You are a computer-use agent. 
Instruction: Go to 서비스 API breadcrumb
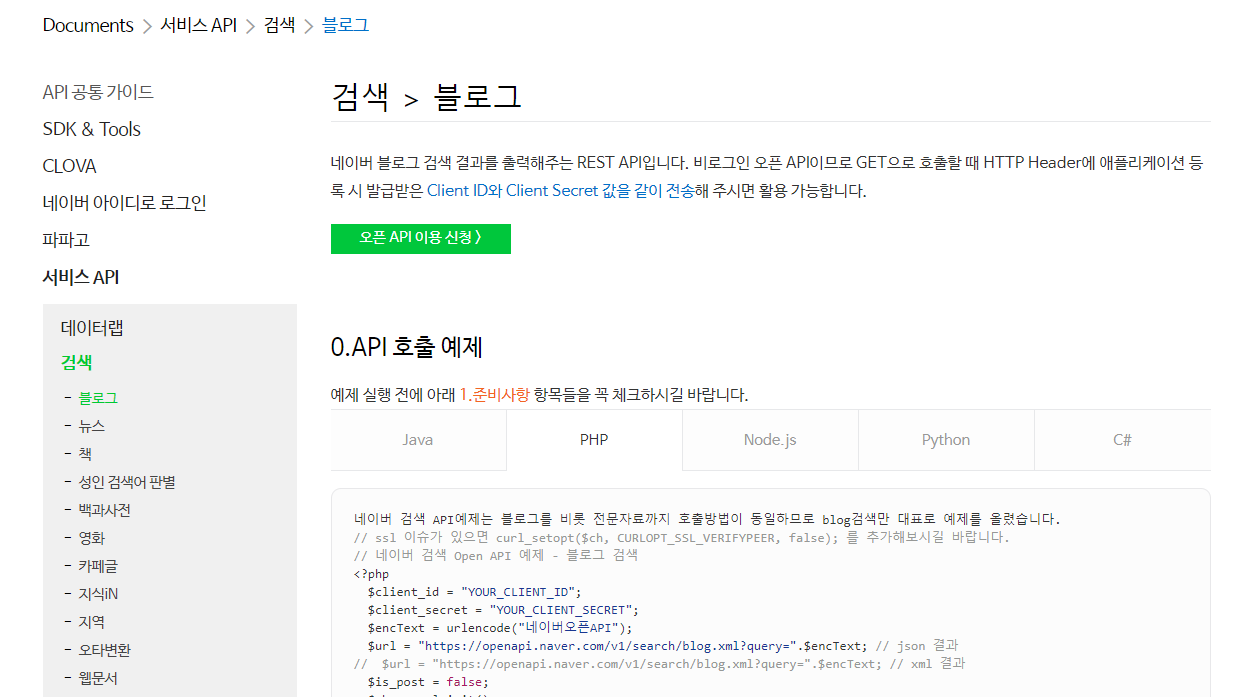pos(198,25)
